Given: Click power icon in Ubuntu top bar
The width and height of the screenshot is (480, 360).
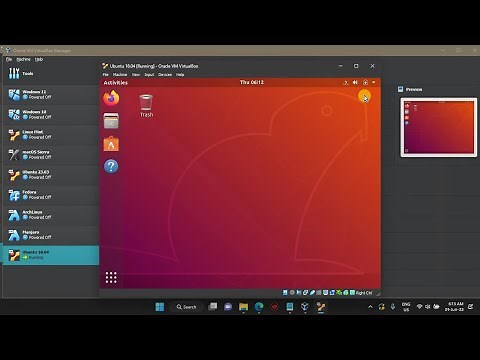Looking at the screenshot, I should point(365,82).
